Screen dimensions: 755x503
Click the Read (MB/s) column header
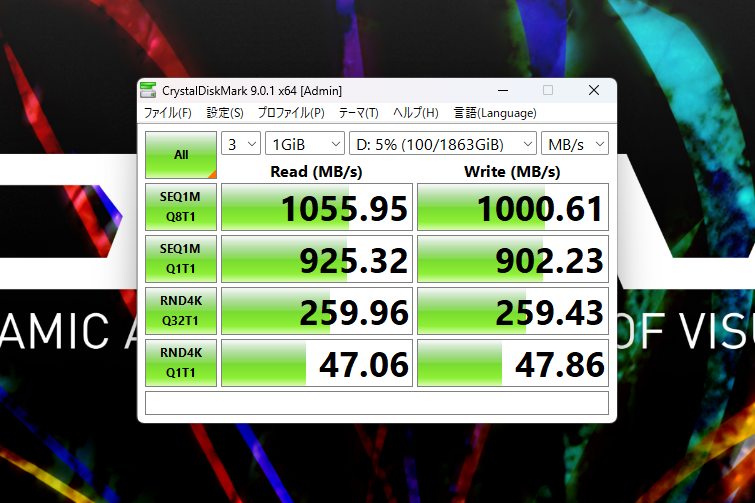coord(316,172)
